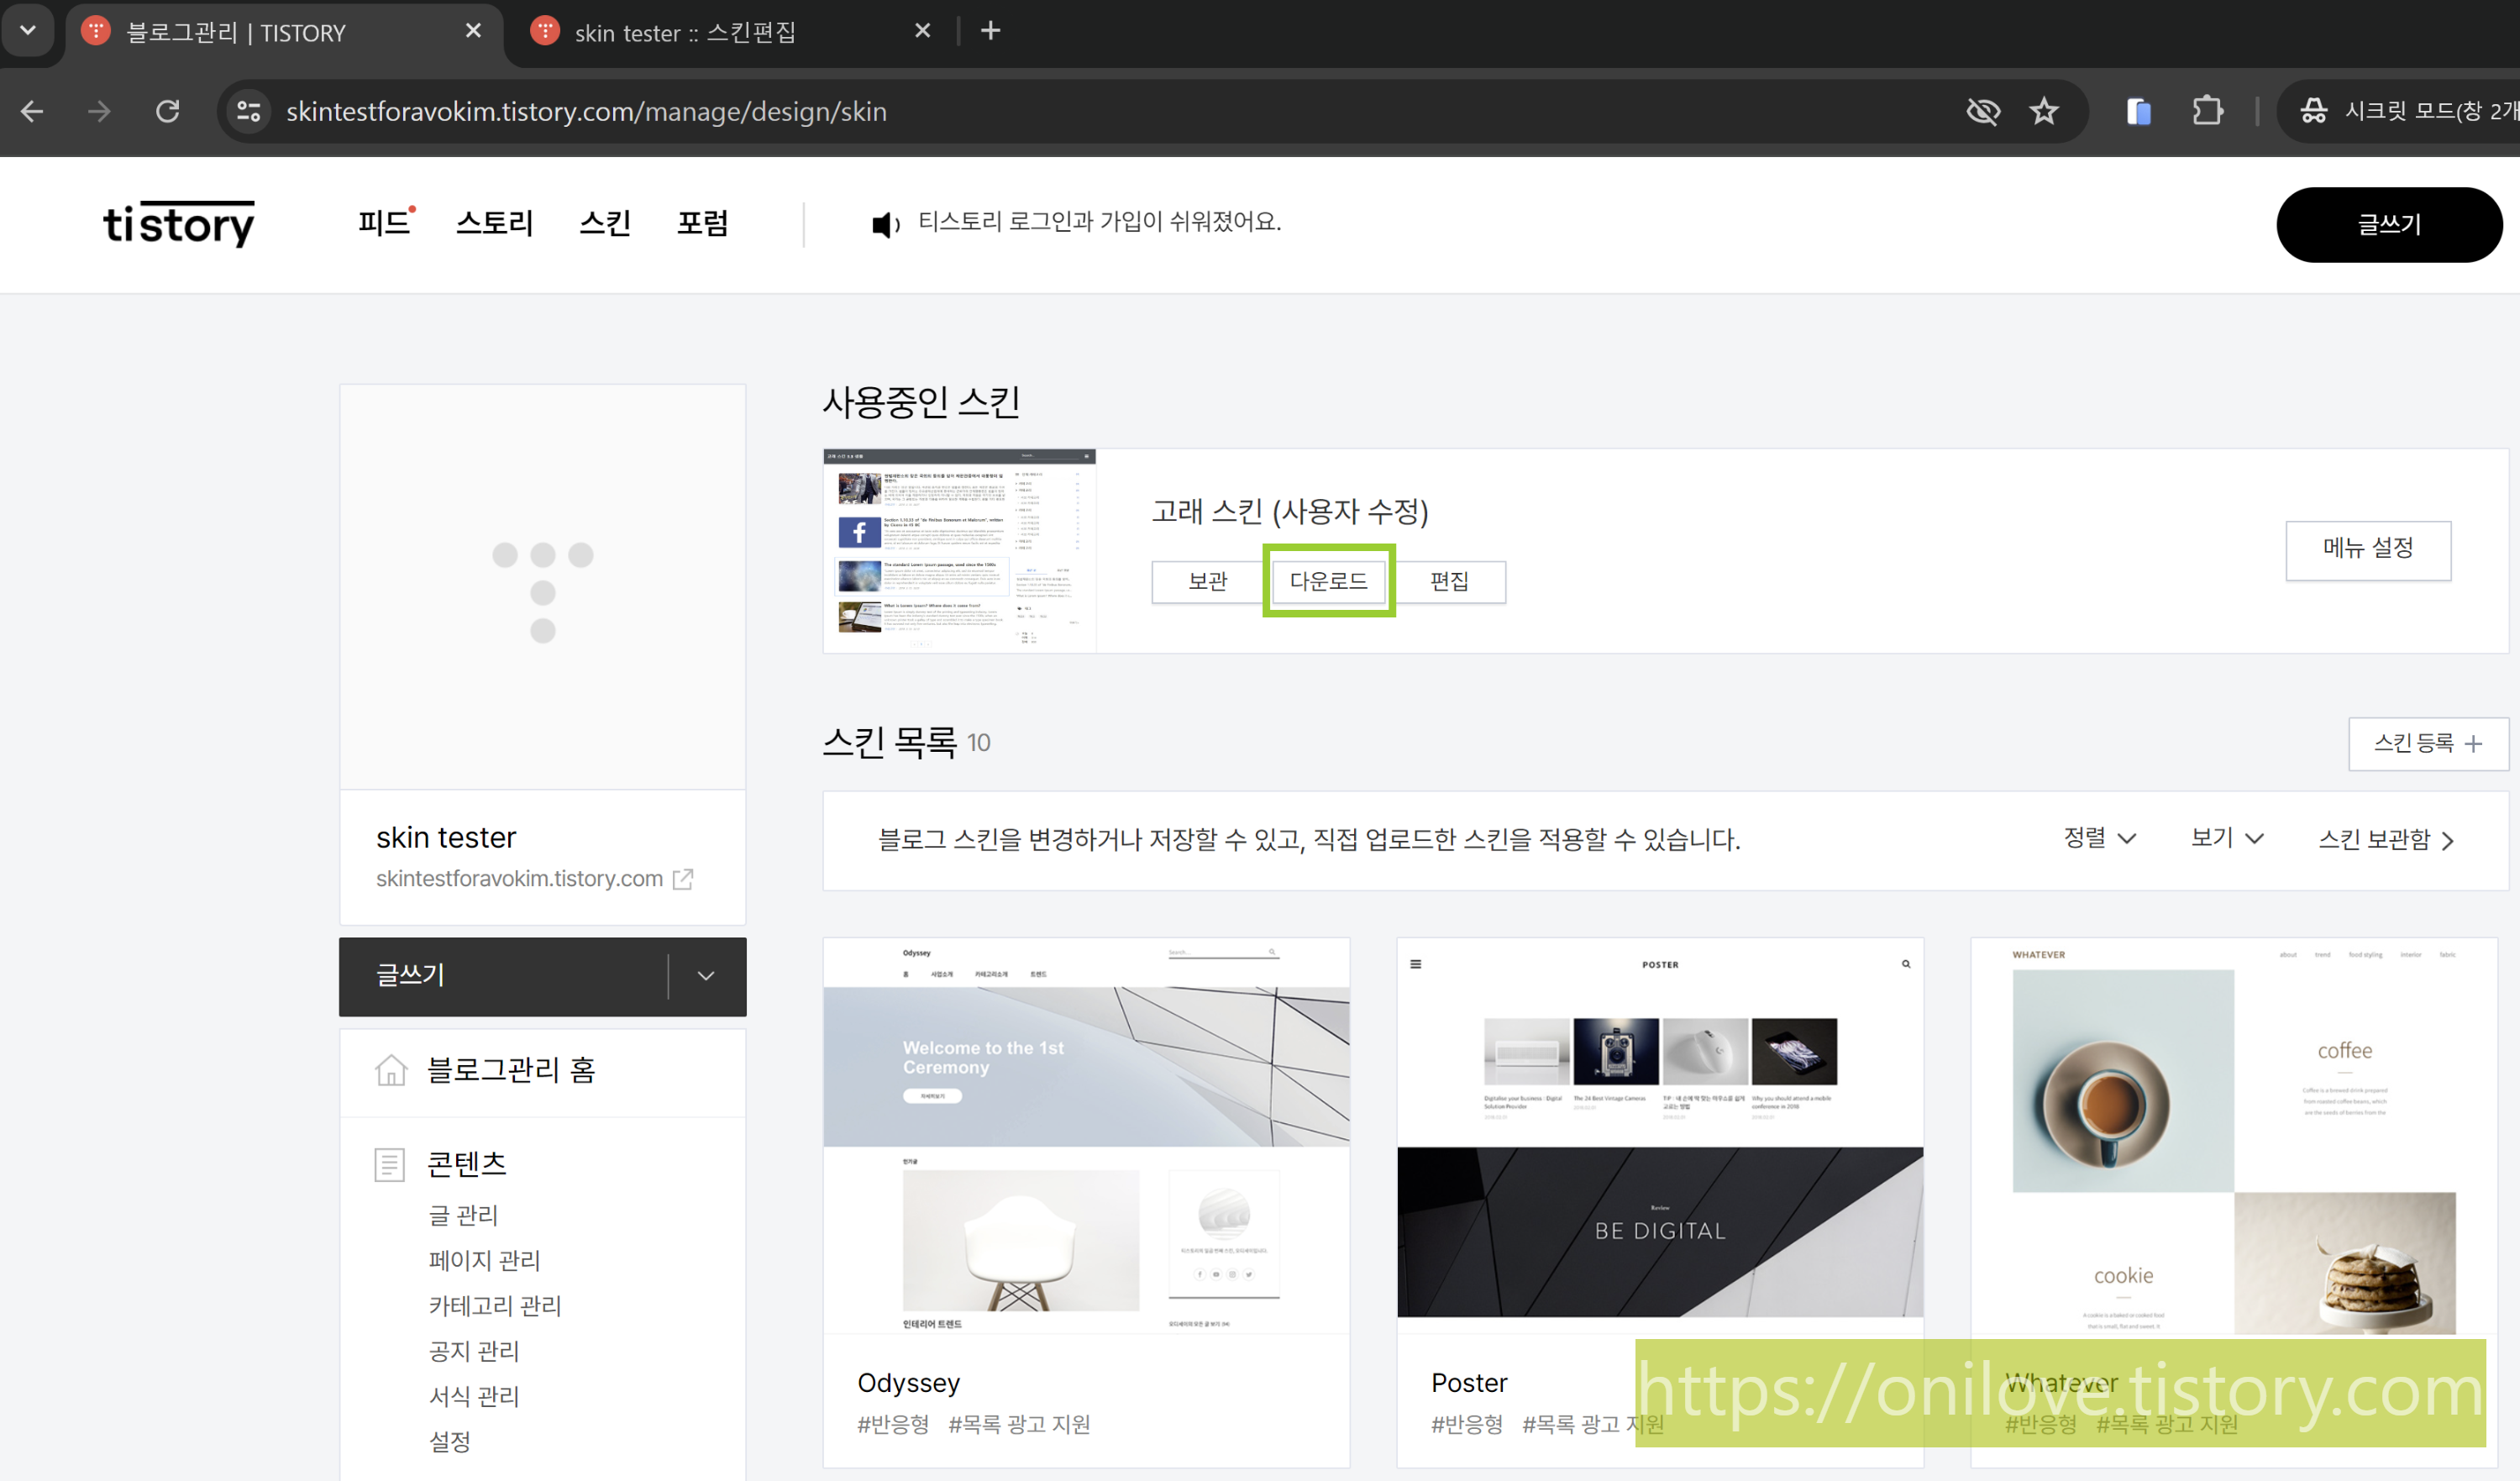This screenshot has width=2520, height=1481.
Task: Open 메뉴 설정 button
Action: click(x=2368, y=549)
